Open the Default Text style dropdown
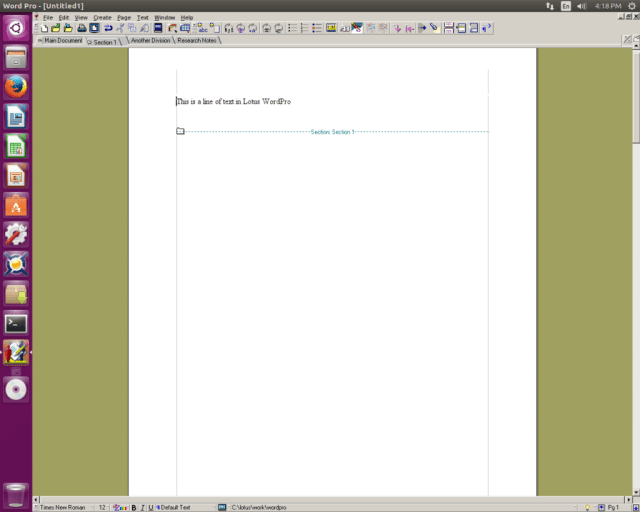 pos(186,508)
